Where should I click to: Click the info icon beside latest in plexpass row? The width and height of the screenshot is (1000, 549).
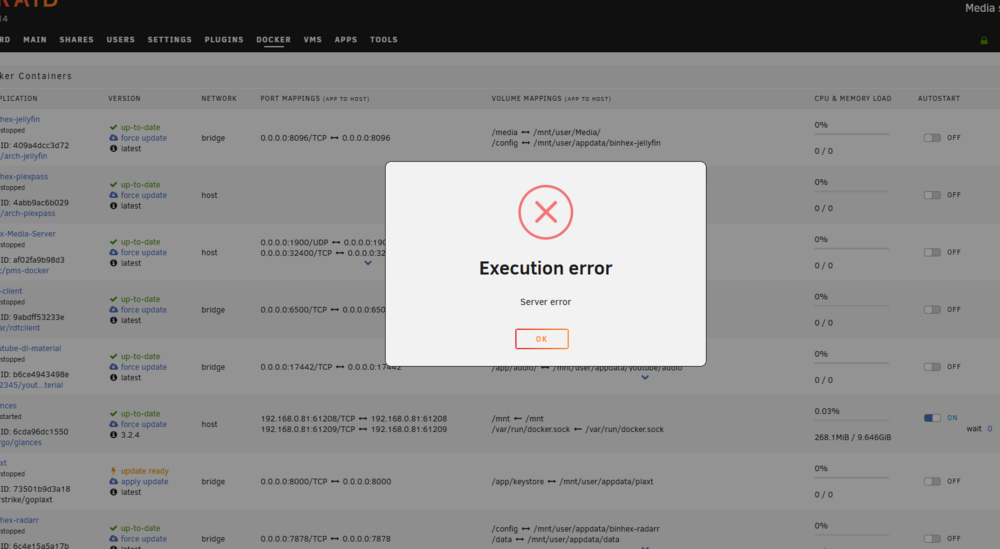pyautogui.click(x=114, y=206)
